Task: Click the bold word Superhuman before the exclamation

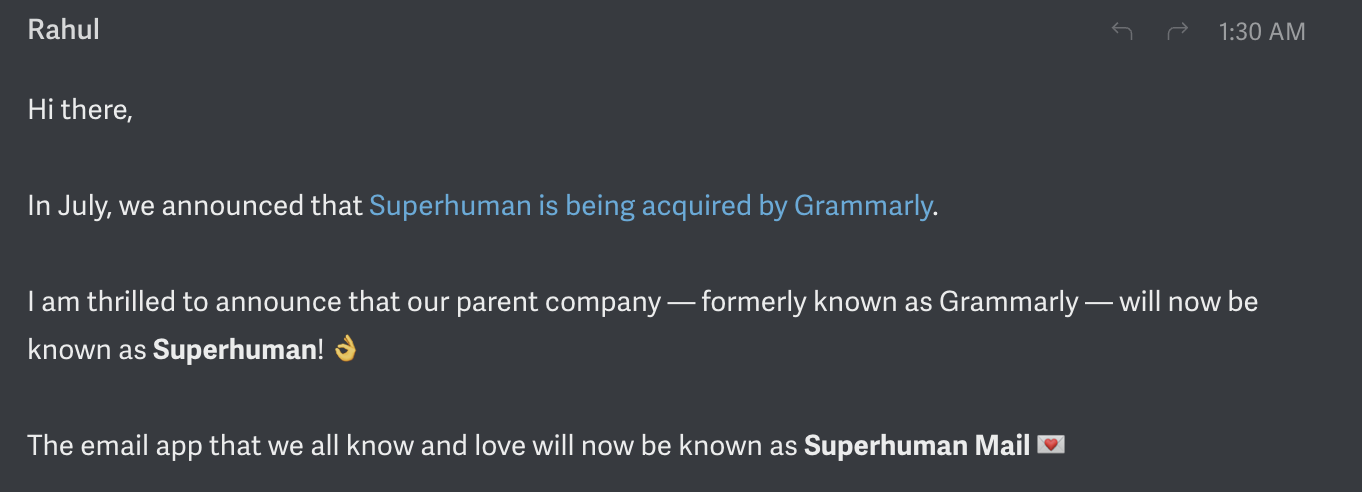Action: click(234, 351)
